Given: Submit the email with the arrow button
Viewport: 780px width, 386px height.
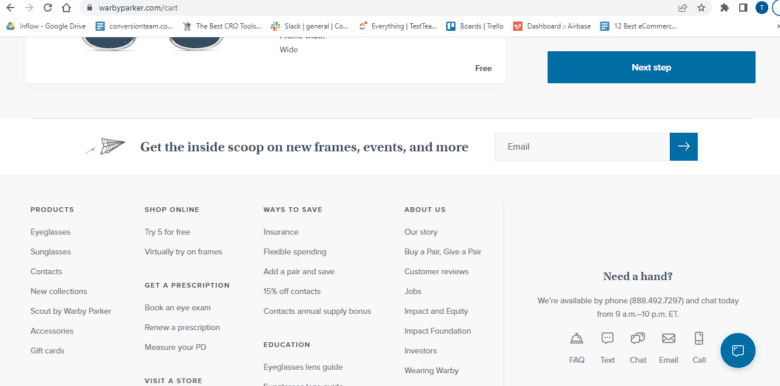Looking at the screenshot, I should 683,146.
